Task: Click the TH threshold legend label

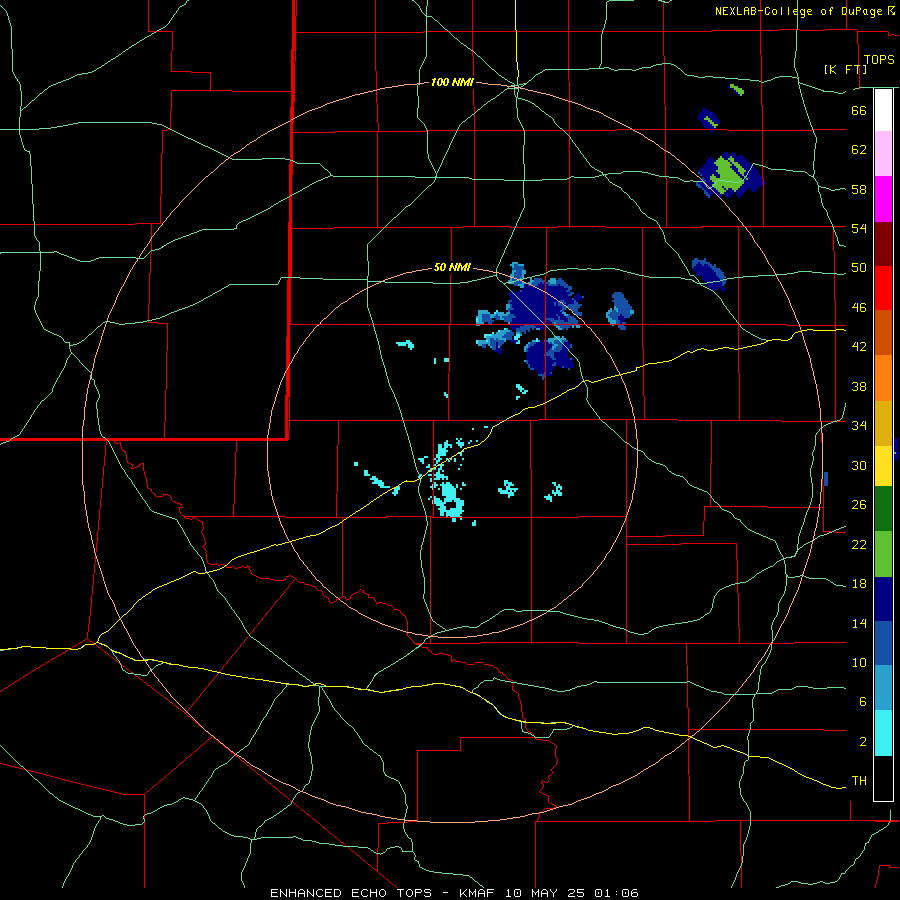Action: tap(859, 781)
